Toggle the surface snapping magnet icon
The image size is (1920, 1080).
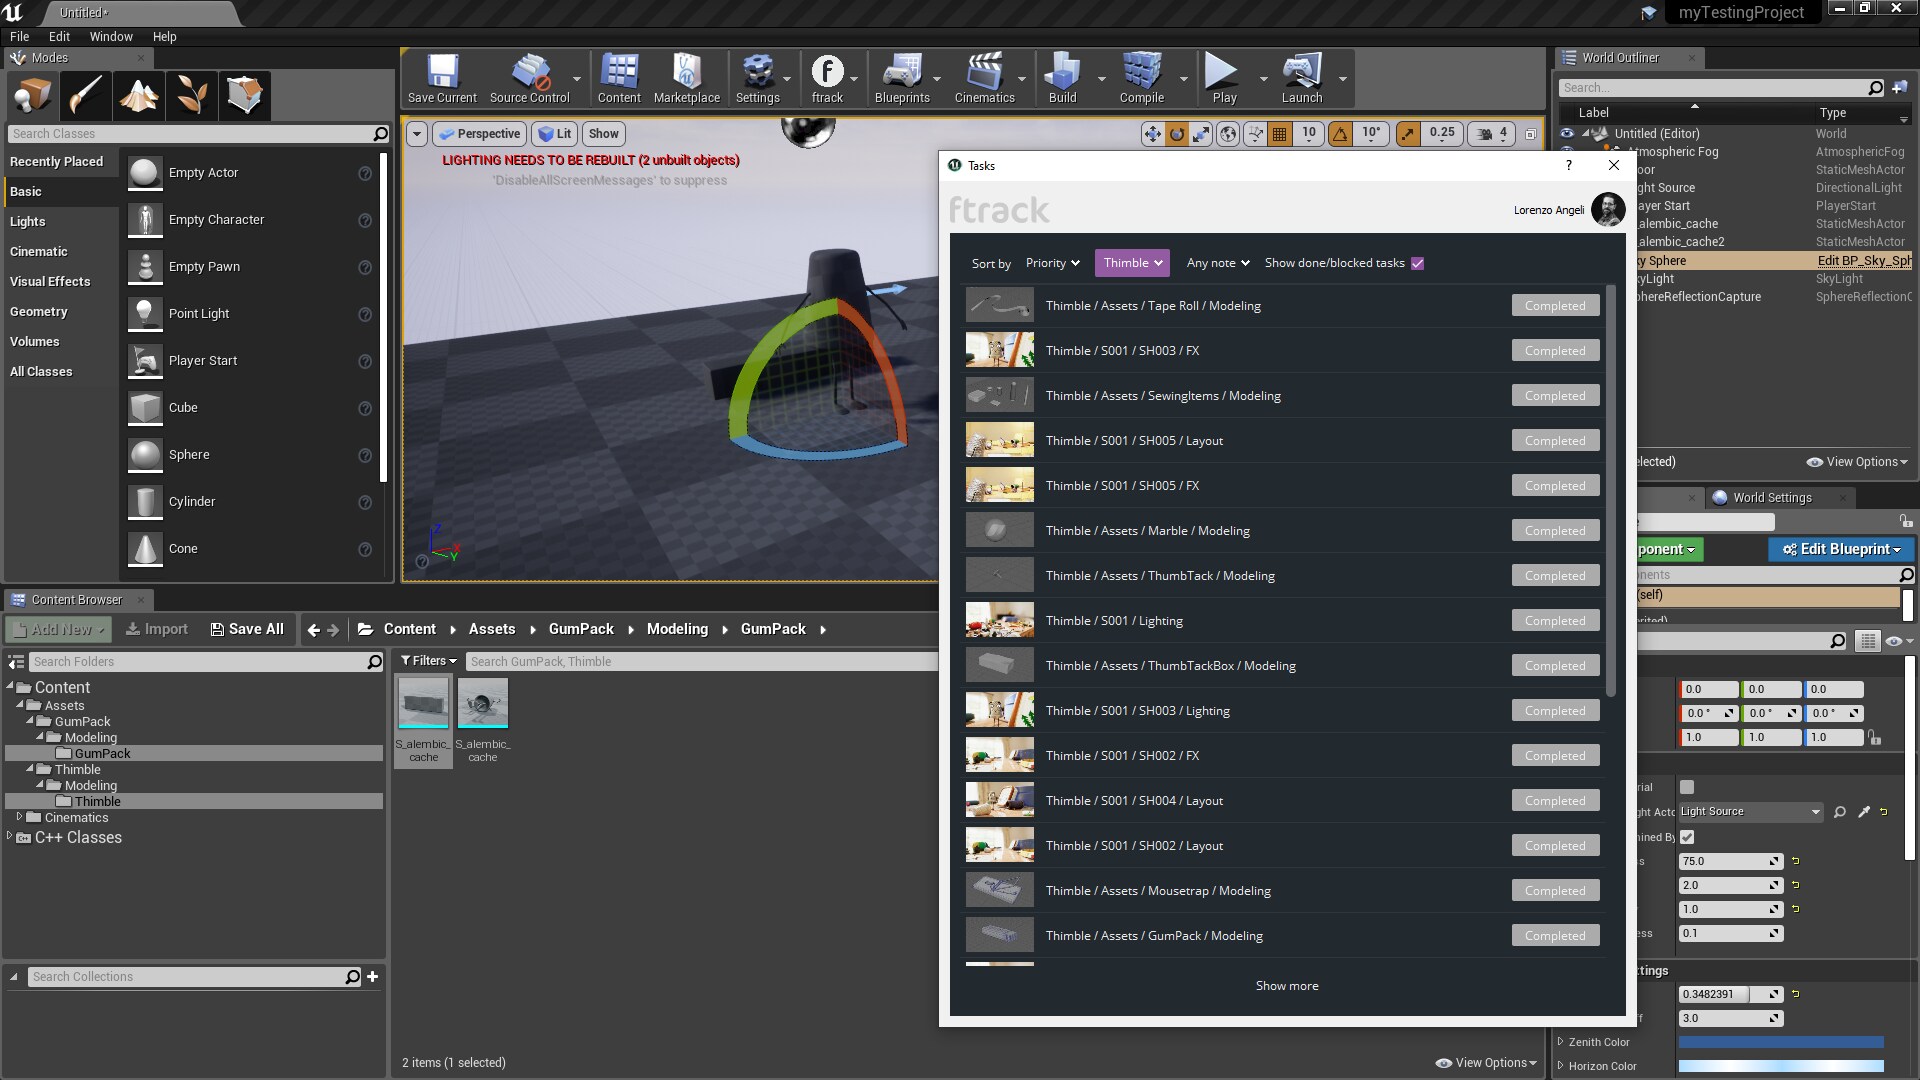pos(1254,133)
